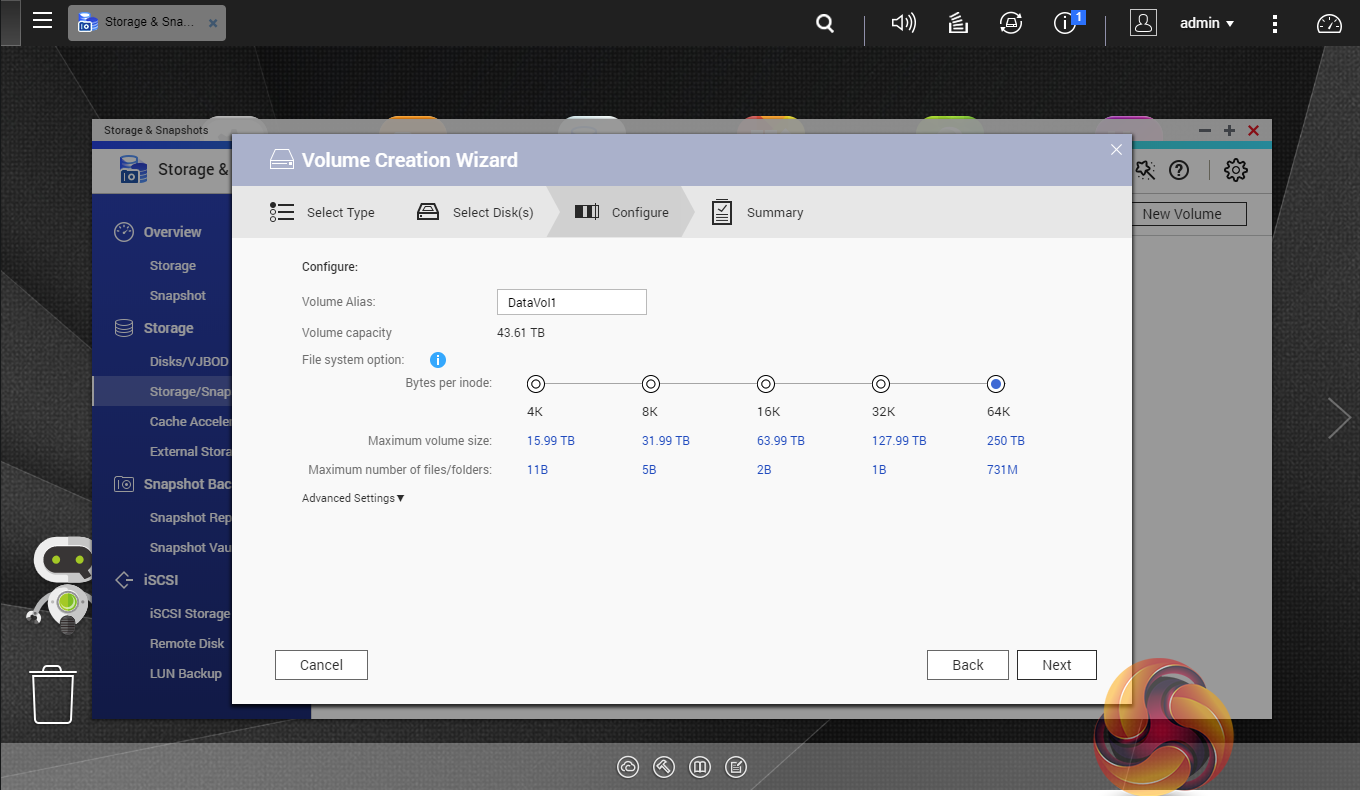
Task: Click the search magnifier icon in top bar
Action: (x=825, y=23)
